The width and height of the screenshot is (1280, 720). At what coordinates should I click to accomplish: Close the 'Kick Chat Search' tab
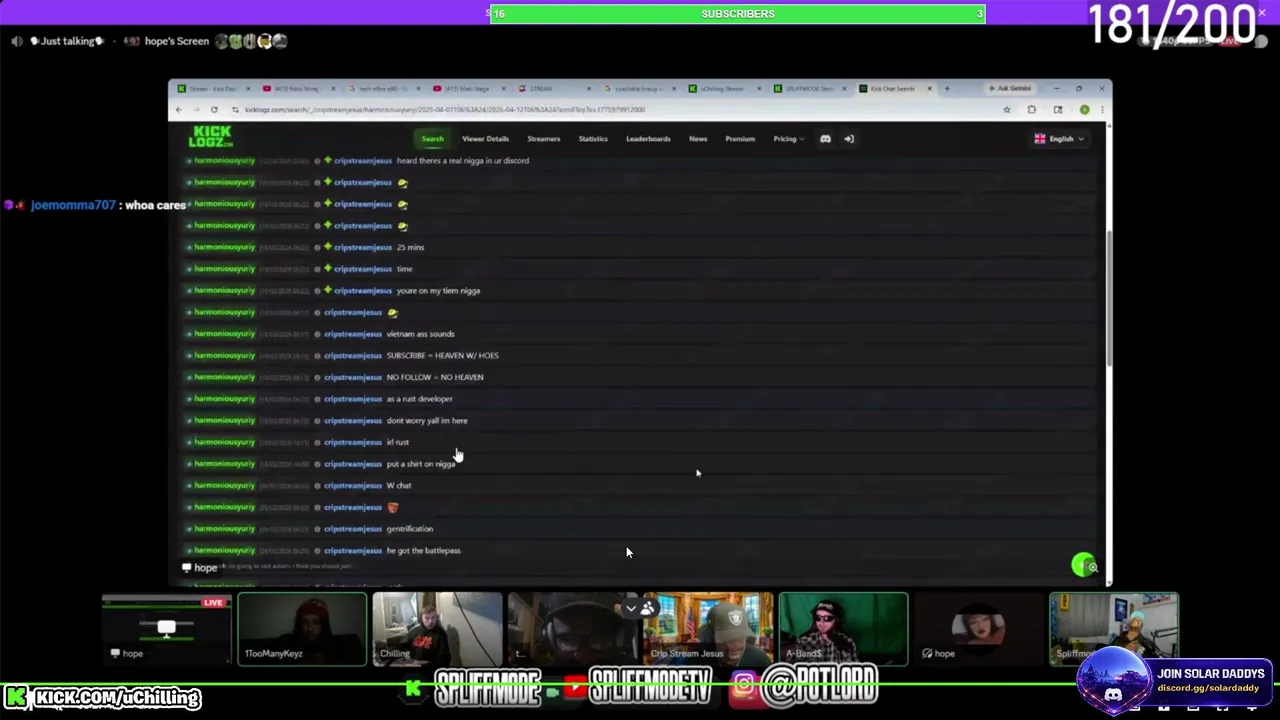[x=929, y=89]
